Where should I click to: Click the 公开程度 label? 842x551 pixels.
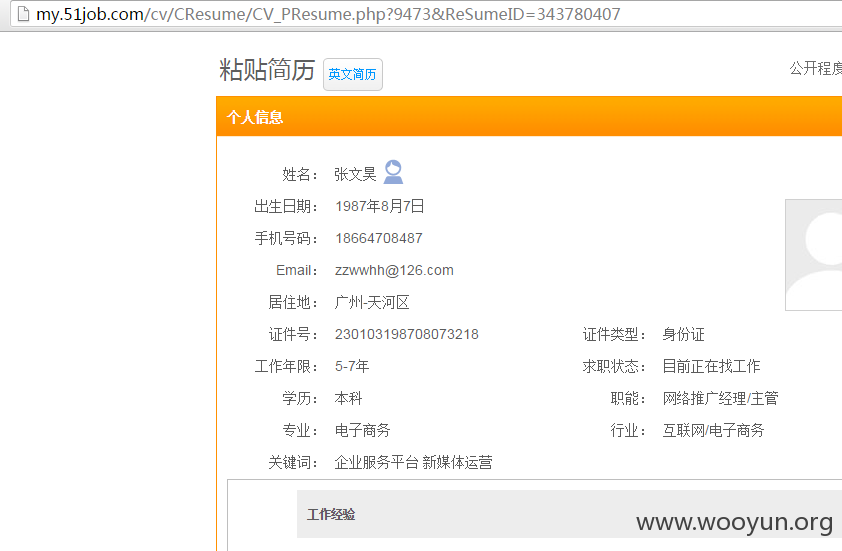pyautogui.click(x=816, y=68)
